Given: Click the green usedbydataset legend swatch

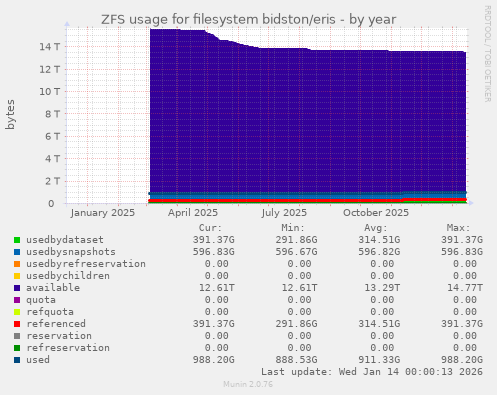Looking at the screenshot, I should point(17,240).
